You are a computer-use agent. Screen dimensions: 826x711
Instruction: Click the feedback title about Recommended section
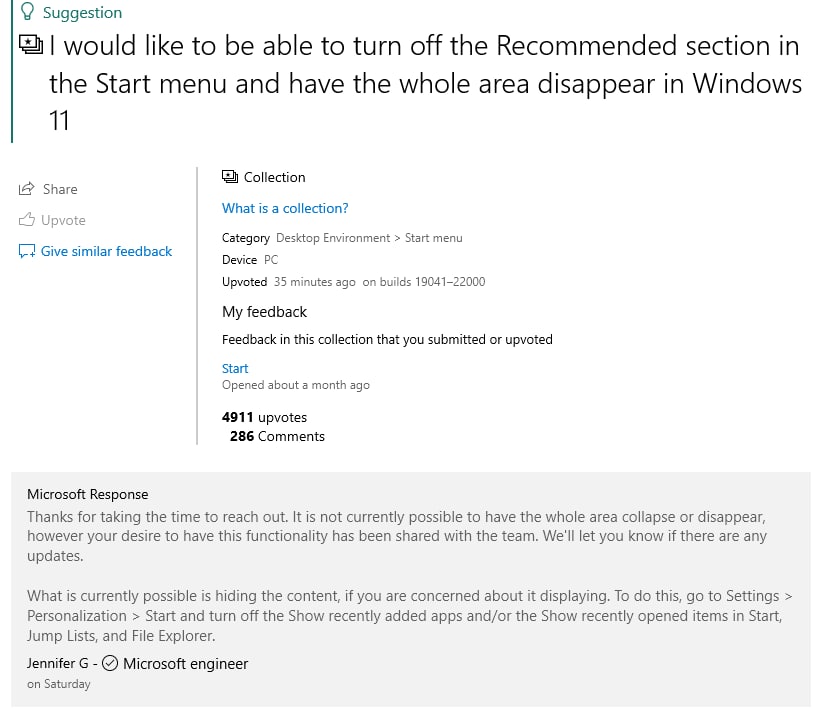[425, 83]
